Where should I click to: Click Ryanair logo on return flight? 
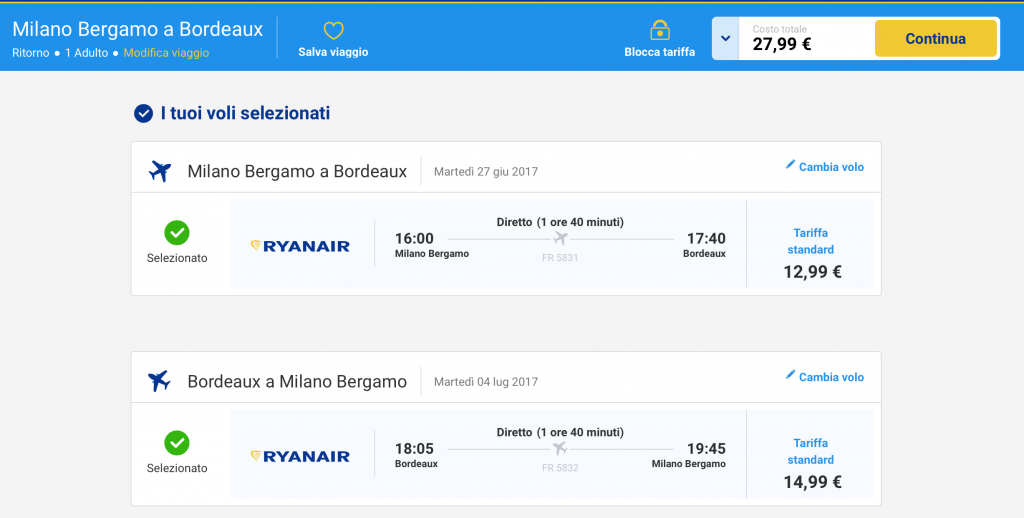pyautogui.click(x=300, y=456)
